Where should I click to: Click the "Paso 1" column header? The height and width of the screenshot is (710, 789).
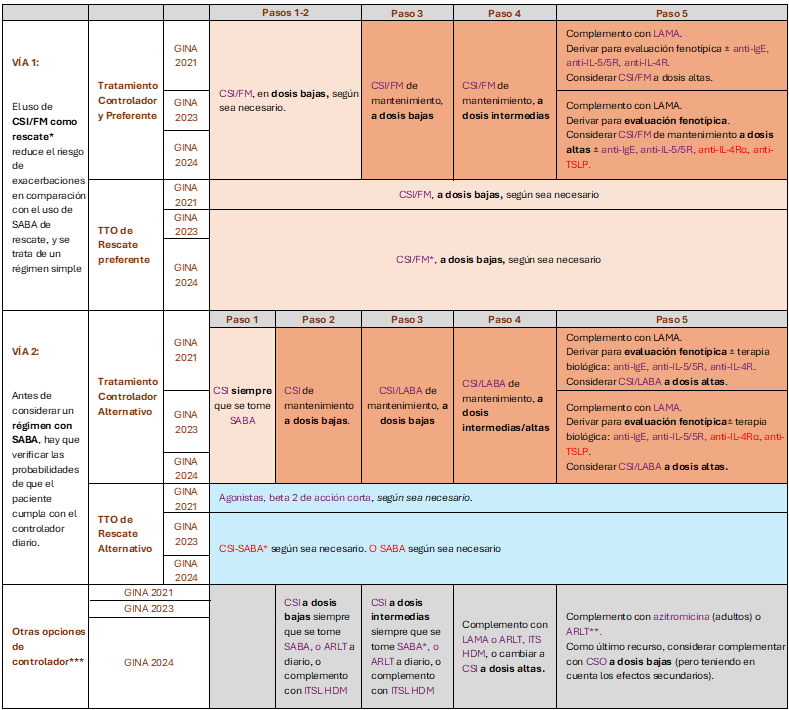242,319
